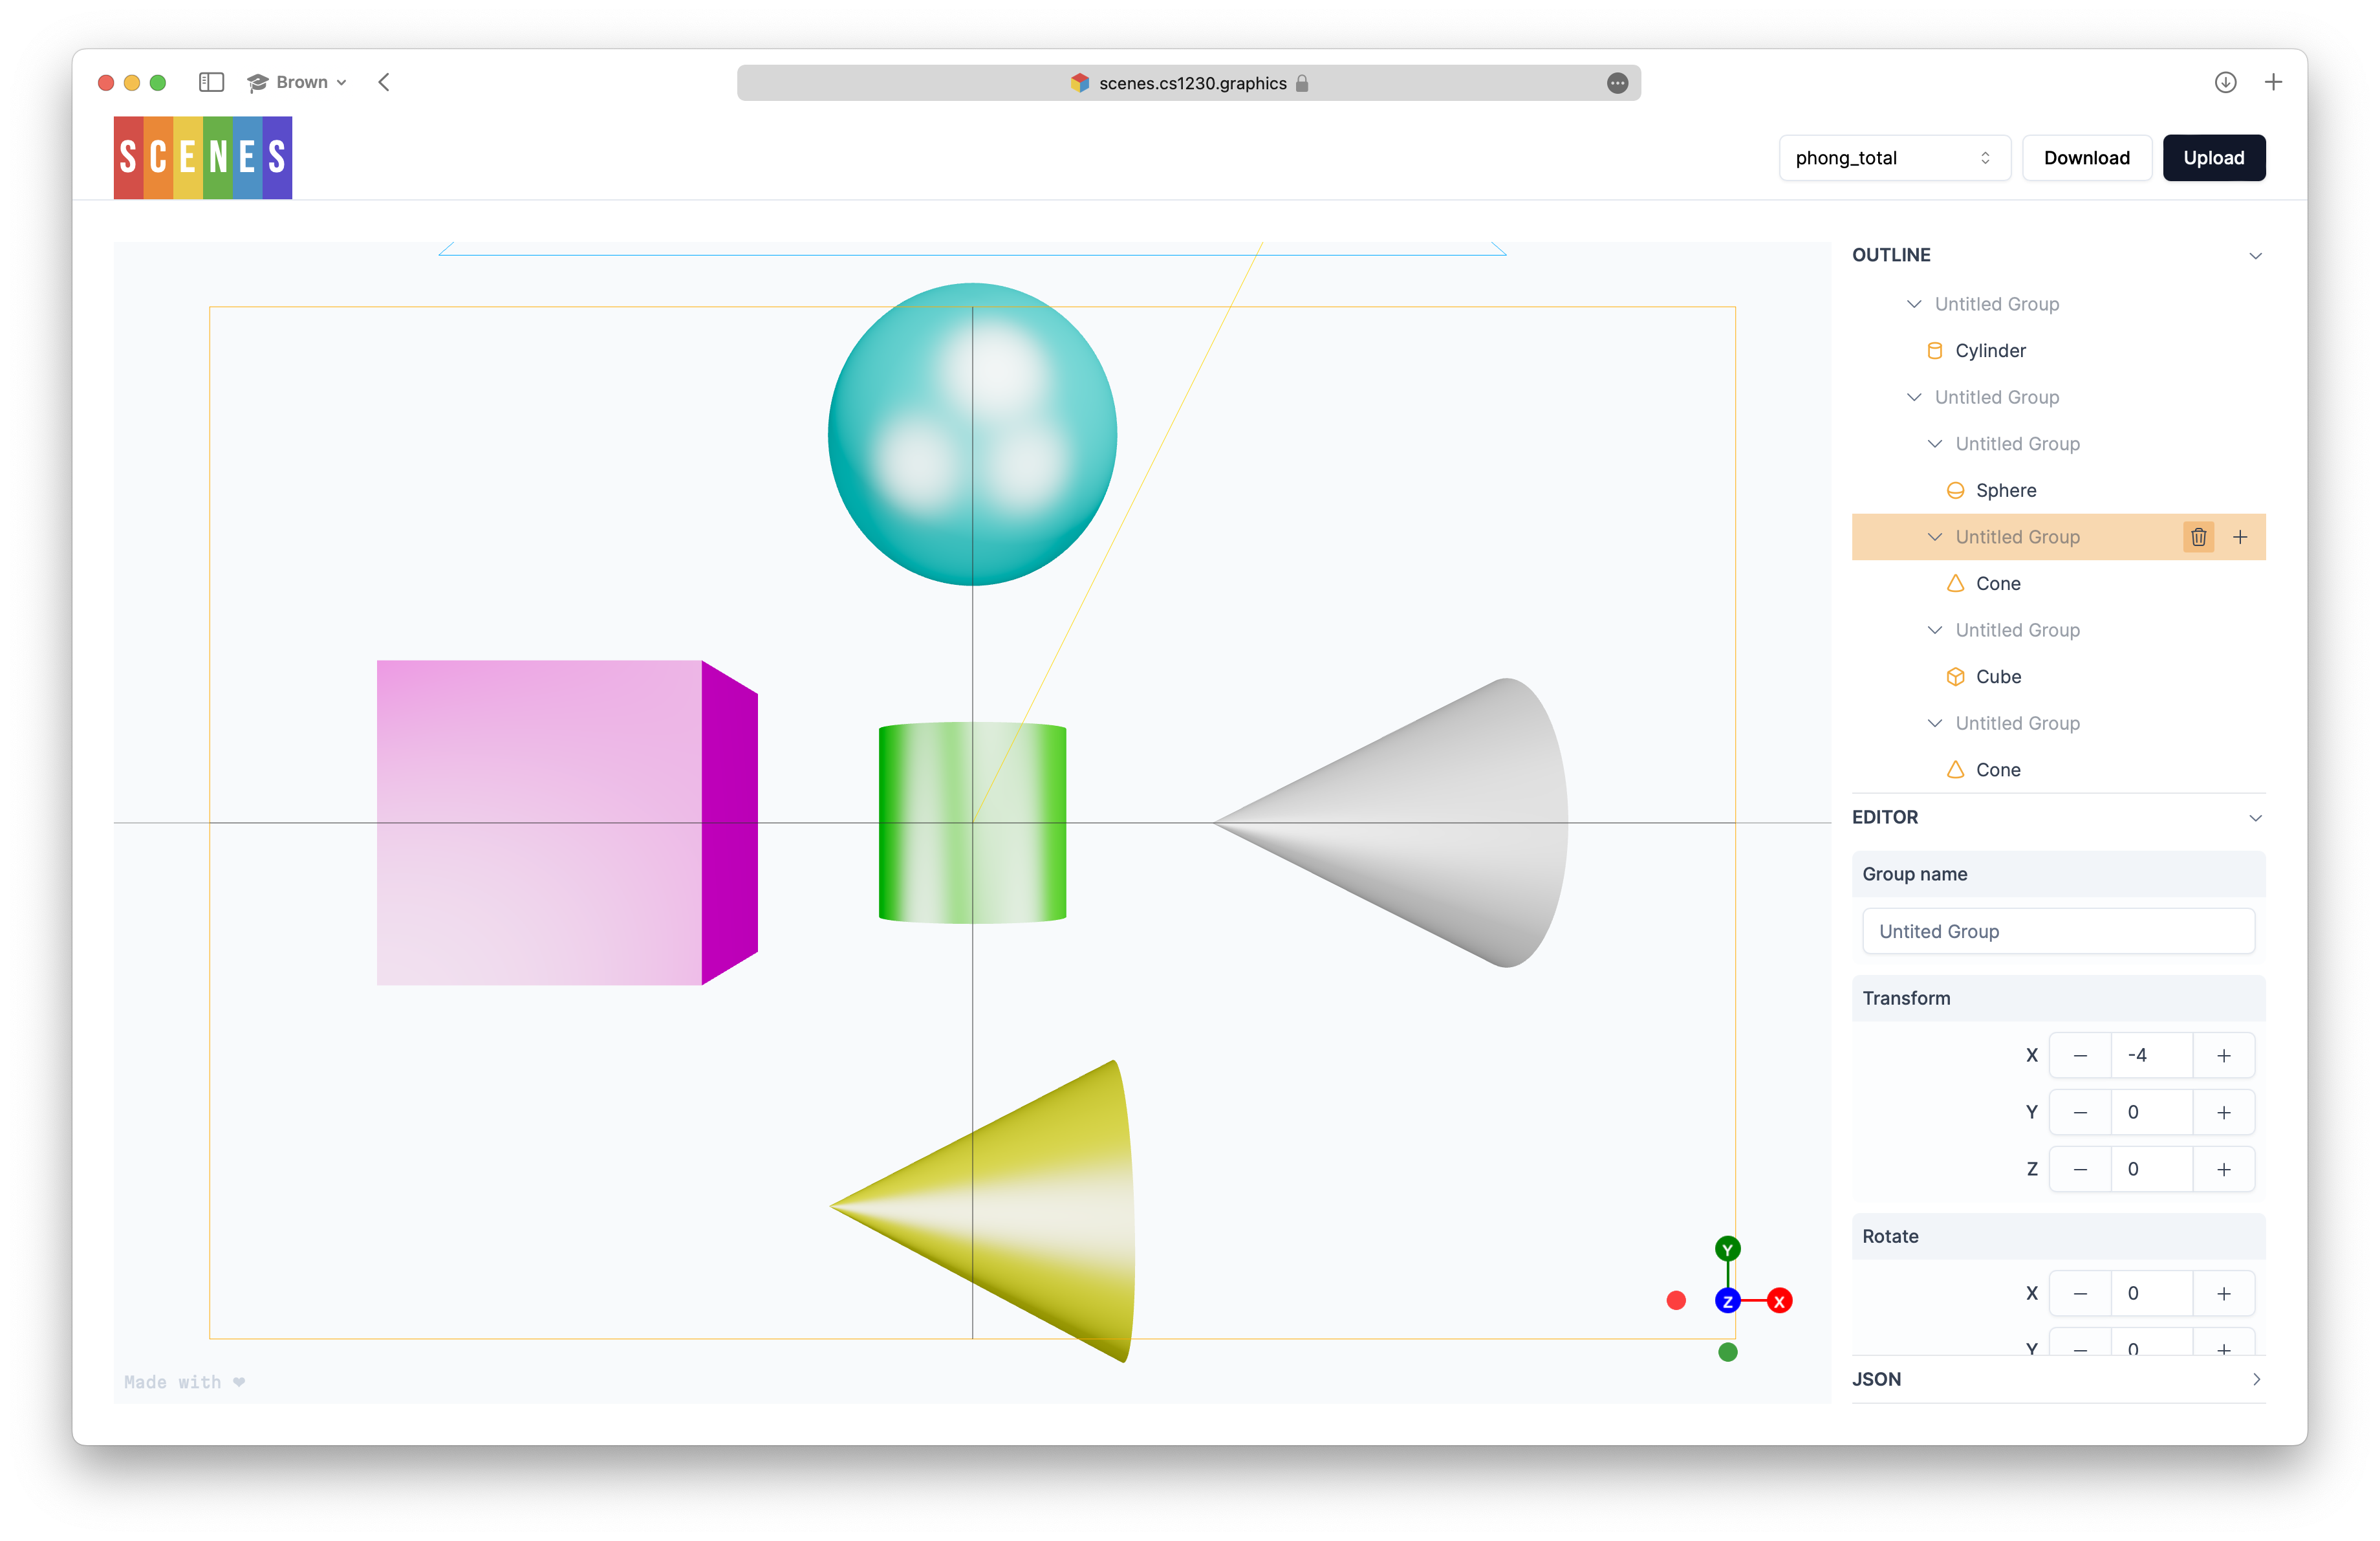The image size is (2380, 1541).
Task: Click the Transform Y value field
Action: [2151, 1112]
